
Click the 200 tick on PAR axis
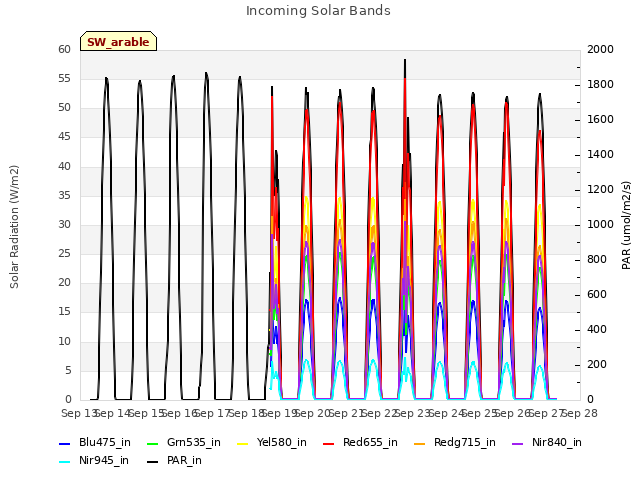[597, 364]
